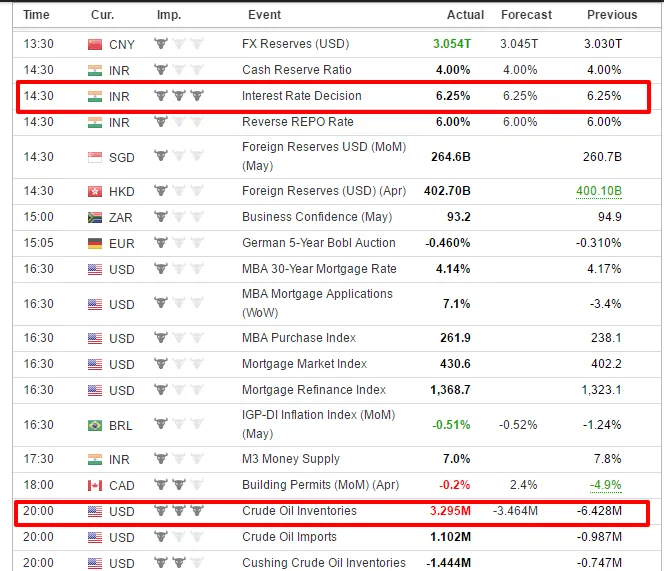Click the South Africa flag beside ZAR
The height and width of the screenshot is (571, 664).
pyautogui.click(x=95, y=216)
